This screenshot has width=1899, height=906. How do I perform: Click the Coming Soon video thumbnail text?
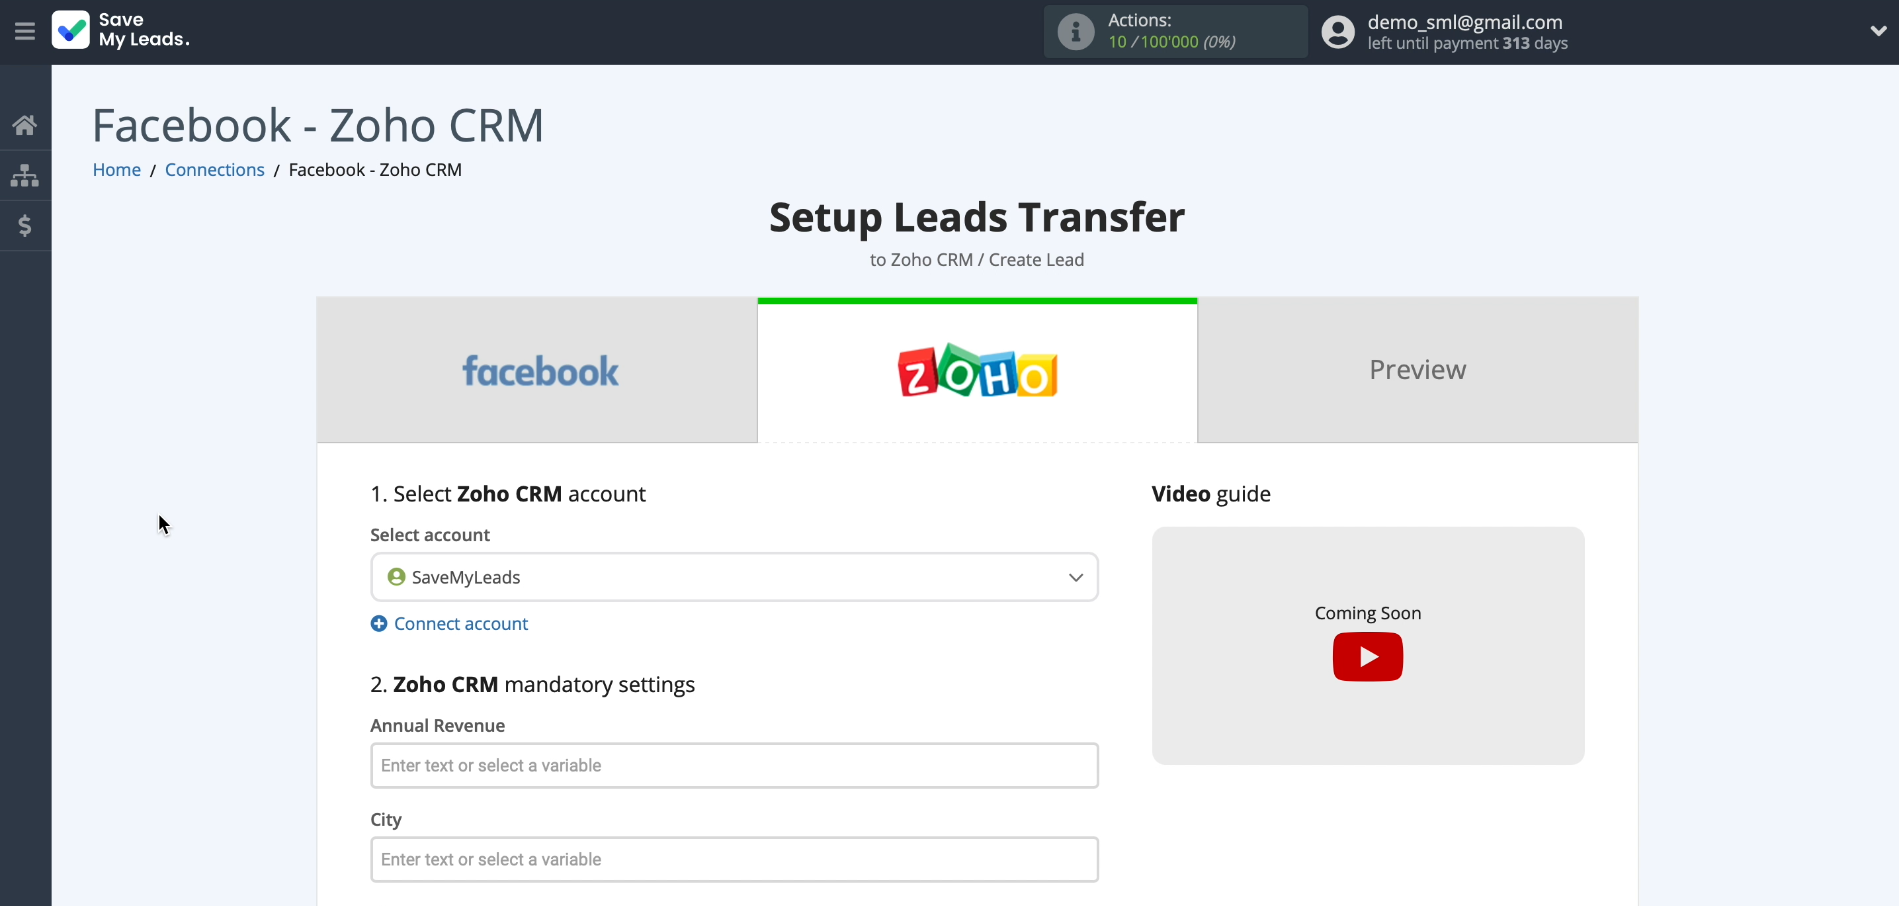click(x=1368, y=613)
